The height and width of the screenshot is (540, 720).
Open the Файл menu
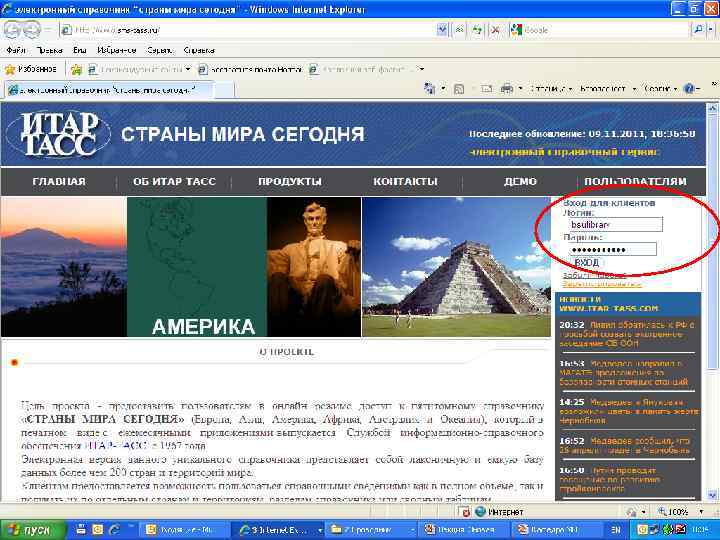16,50
